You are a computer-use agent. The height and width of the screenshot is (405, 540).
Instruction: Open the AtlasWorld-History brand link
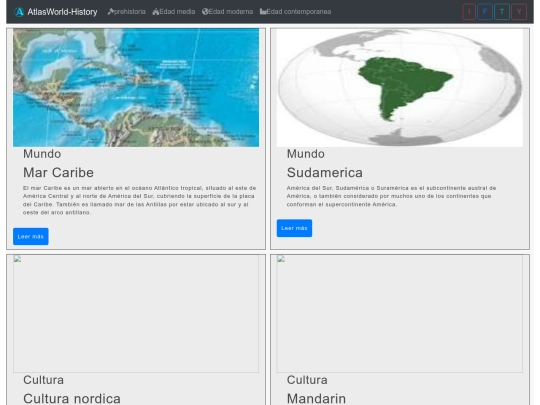[x=56, y=12]
